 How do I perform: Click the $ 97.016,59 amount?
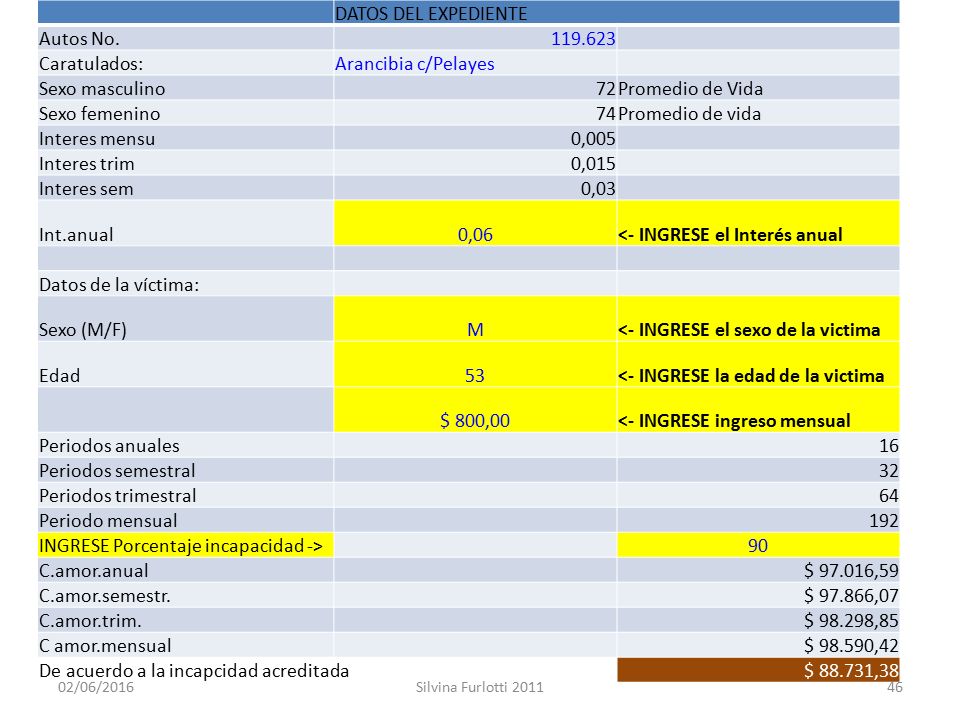coord(851,571)
